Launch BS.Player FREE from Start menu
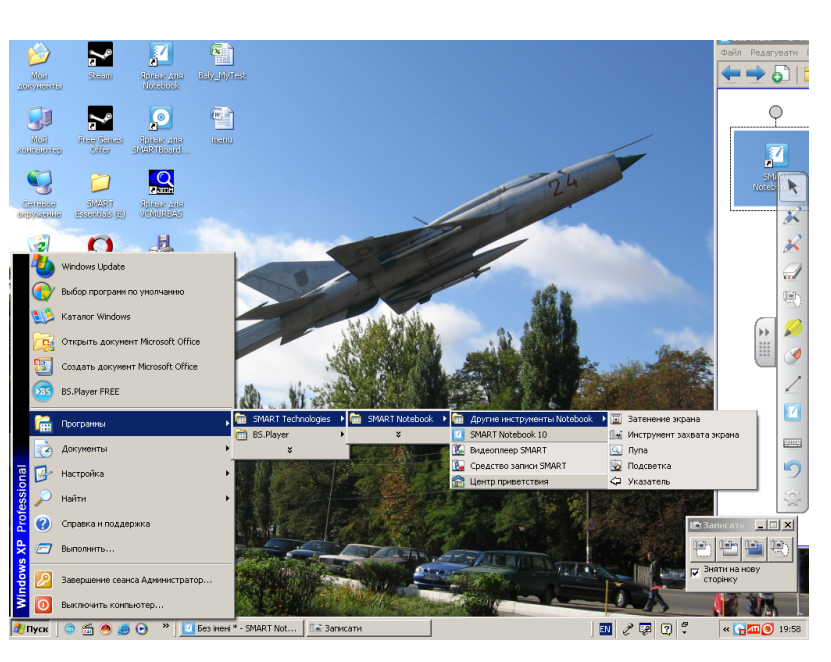Image resolution: width=831 pixels, height=662 pixels. [132, 391]
